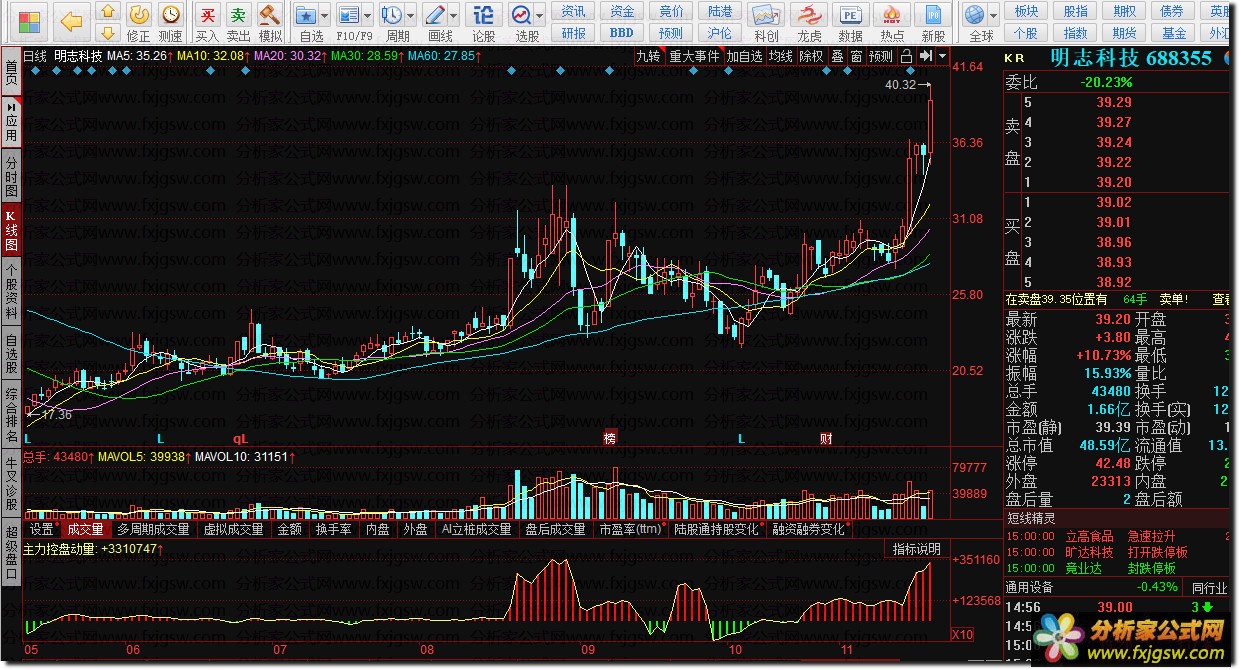1241x670 pixels.
Task: Open the chart header dropdown triangle
Action: [x=942, y=56]
